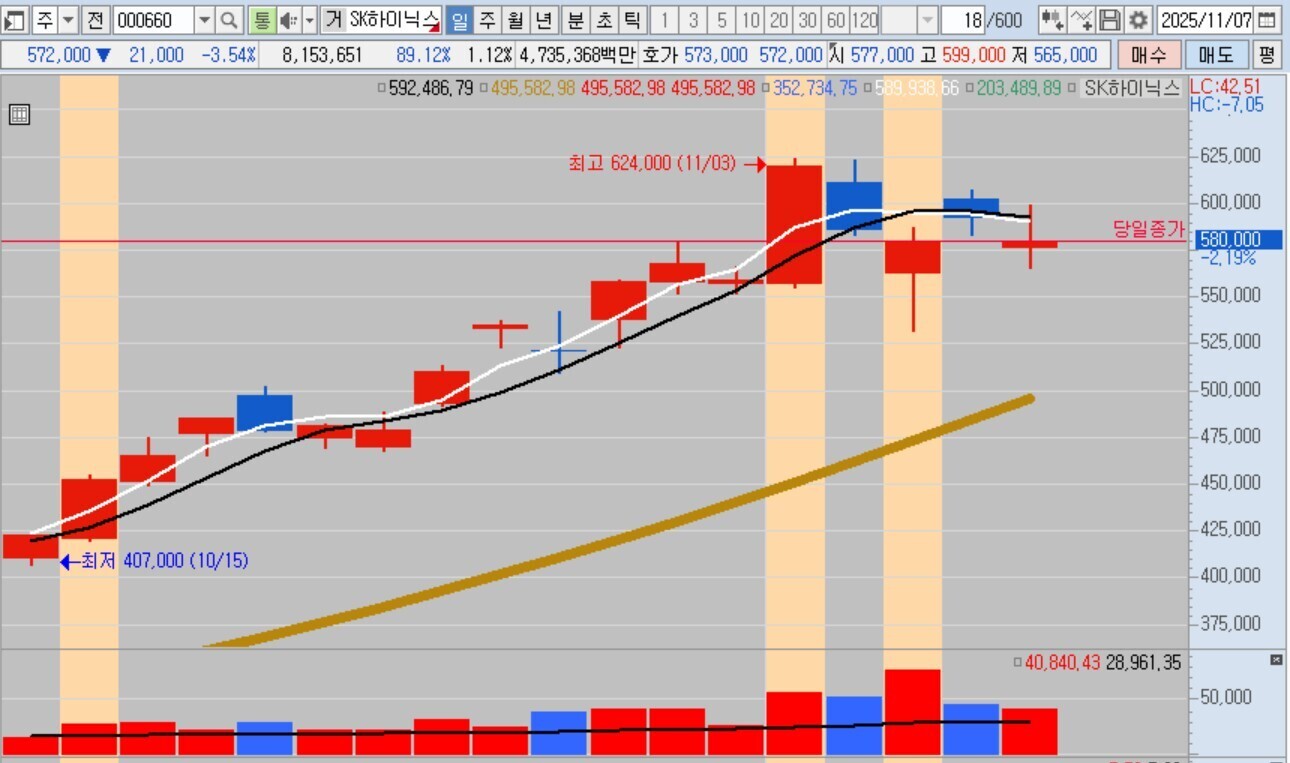Click the 최저 407,000 (10/15) low label
1290x763 pixels.
tap(165, 561)
